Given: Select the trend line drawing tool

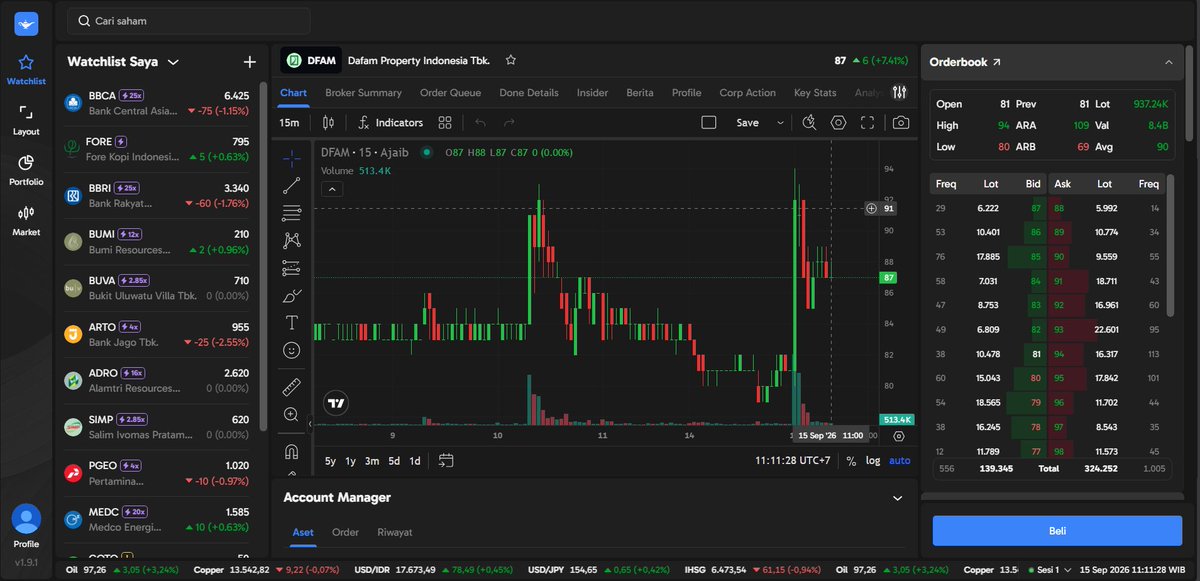Looking at the screenshot, I should coord(291,186).
